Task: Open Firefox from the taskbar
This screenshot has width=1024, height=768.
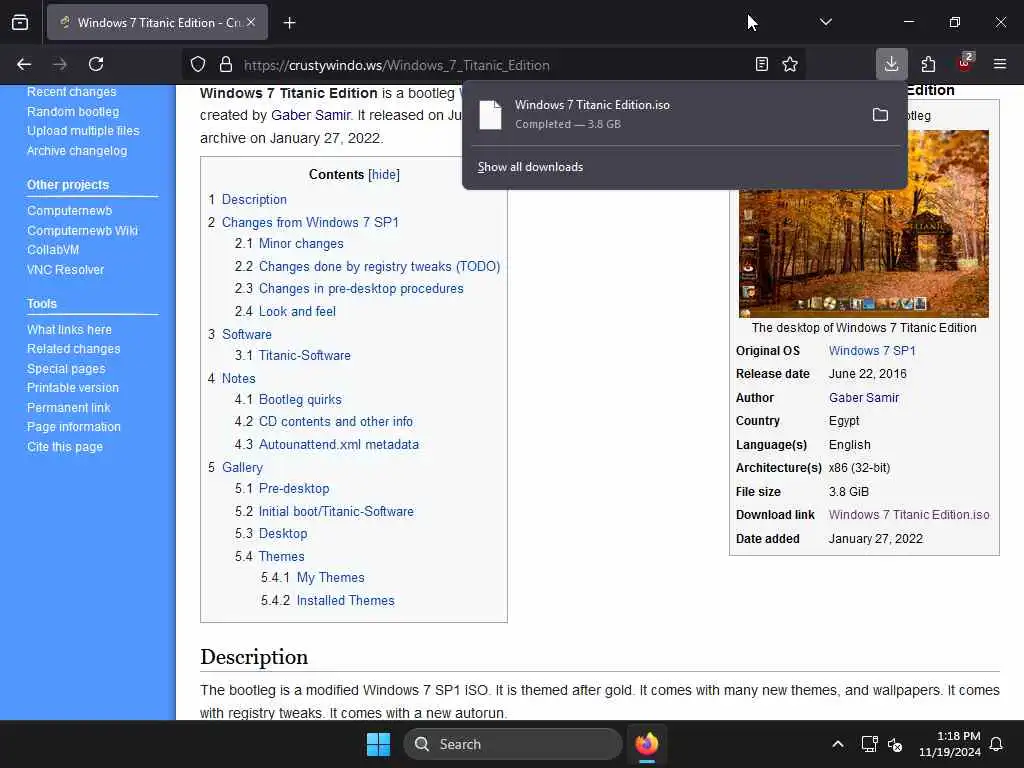Action: (x=647, y=744)
